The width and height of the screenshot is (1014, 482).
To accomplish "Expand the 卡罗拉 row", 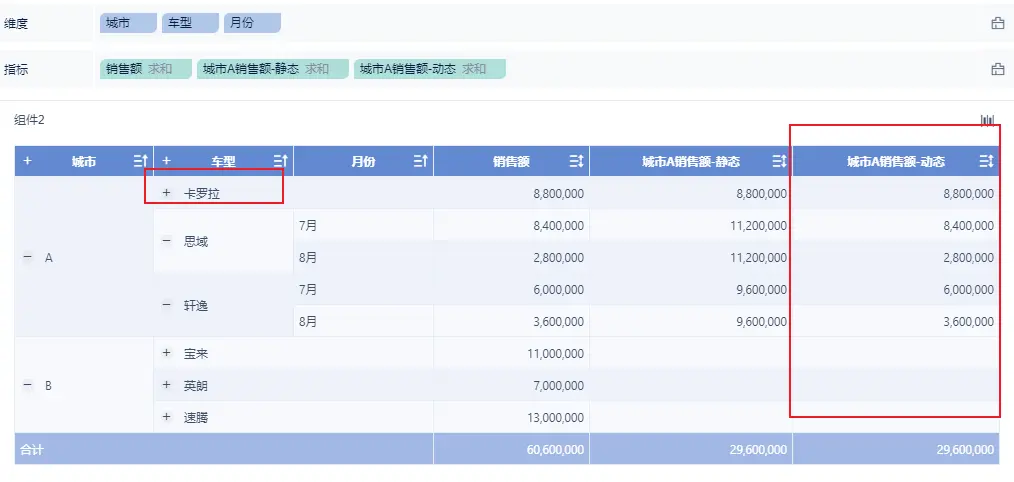I will pyautogui.click(x=166, y=193).
